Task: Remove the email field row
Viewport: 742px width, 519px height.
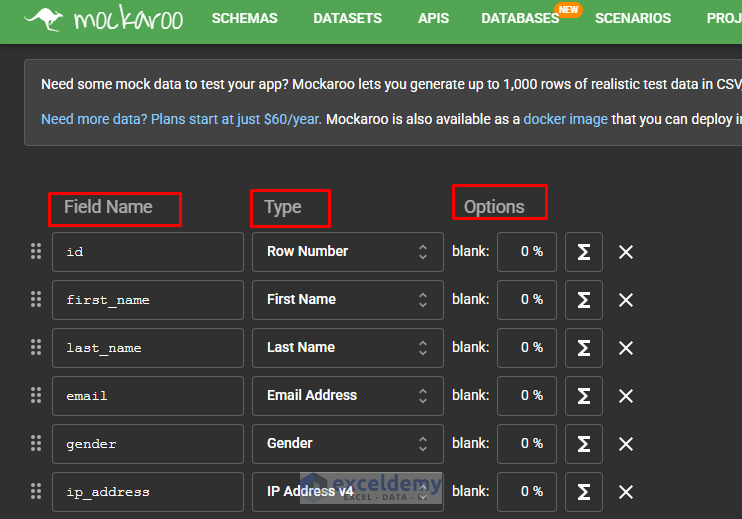Action: 626,396
